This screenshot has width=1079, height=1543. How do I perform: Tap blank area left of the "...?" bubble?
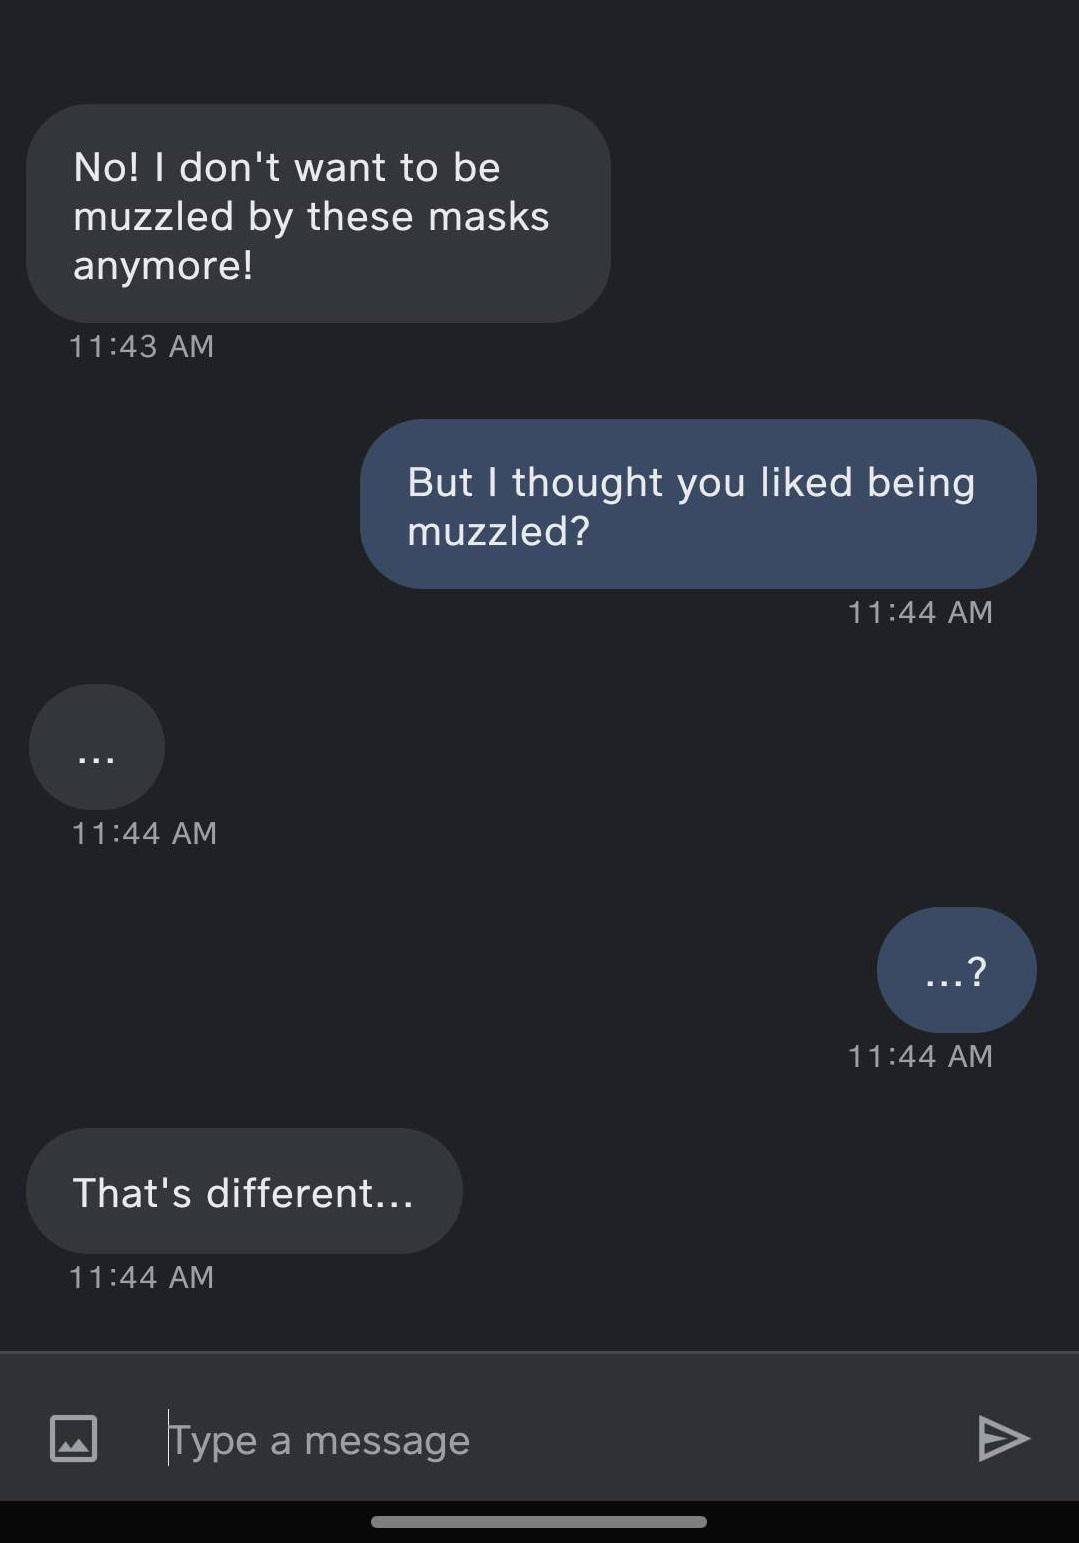pos(450,970)
